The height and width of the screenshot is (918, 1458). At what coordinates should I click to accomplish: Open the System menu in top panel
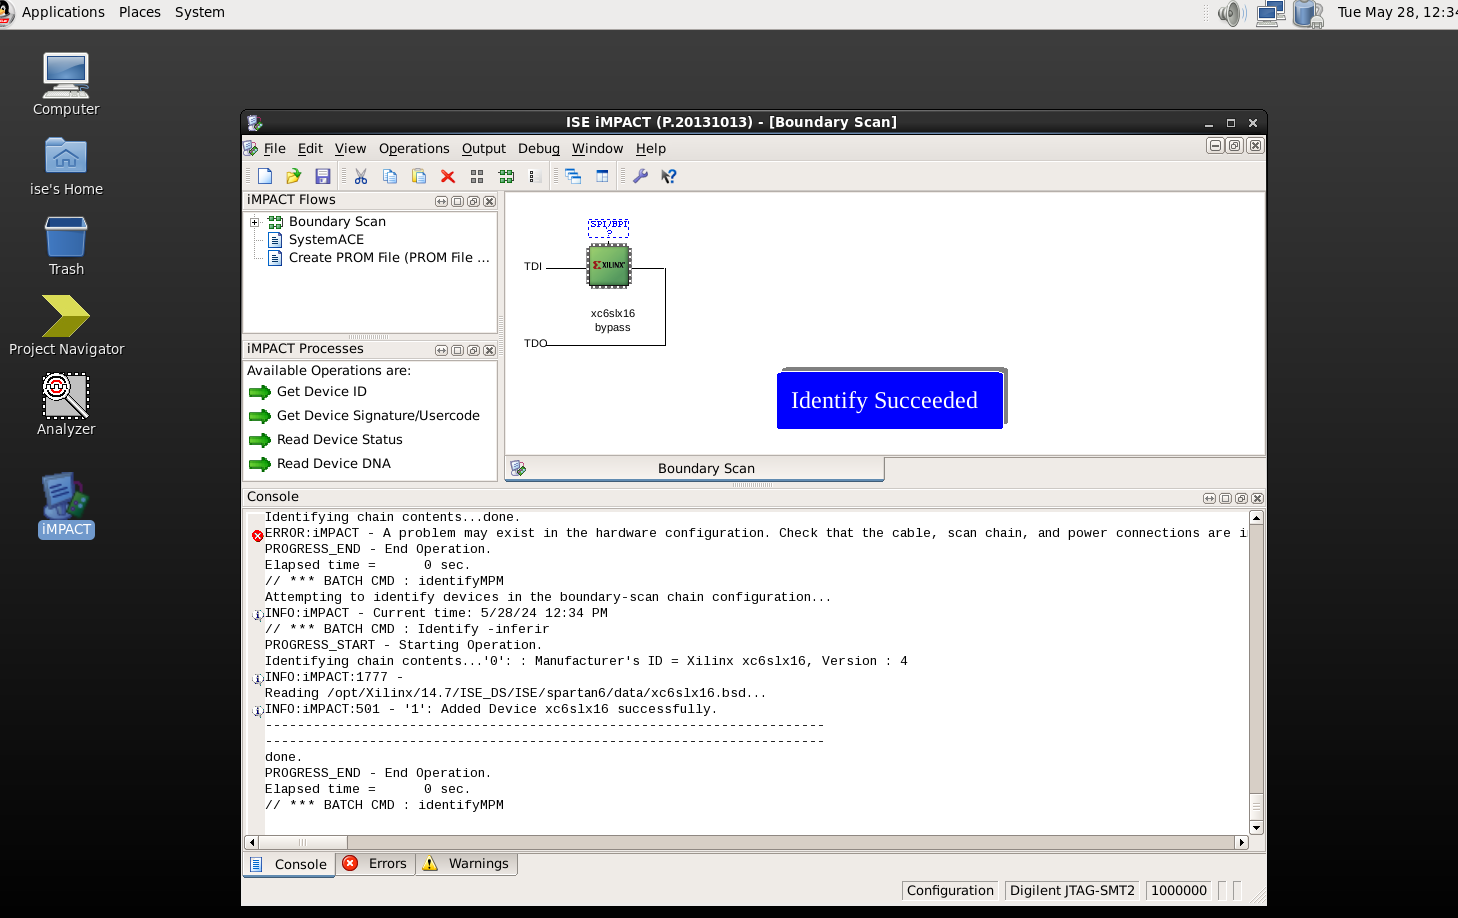tap(199, 12)
